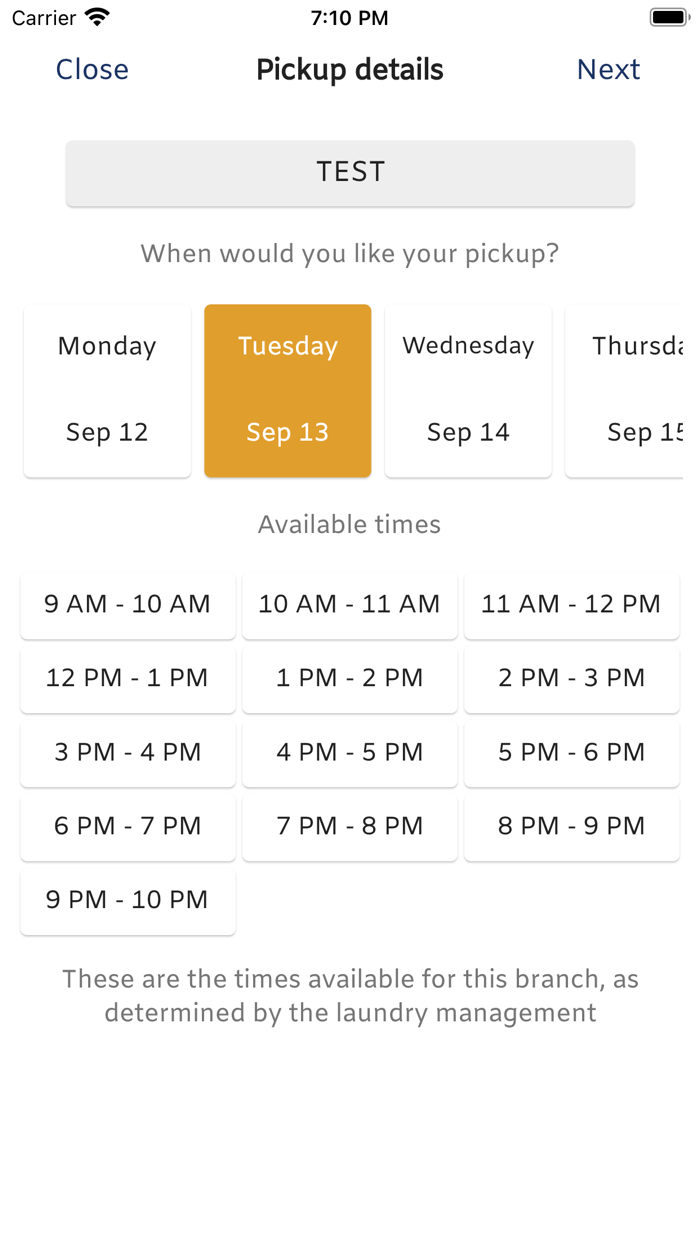Screen dimensions: 700x1244
Task: Choose 12 PM - 1 PM pickup time
Action: click(x=128, y=679)
